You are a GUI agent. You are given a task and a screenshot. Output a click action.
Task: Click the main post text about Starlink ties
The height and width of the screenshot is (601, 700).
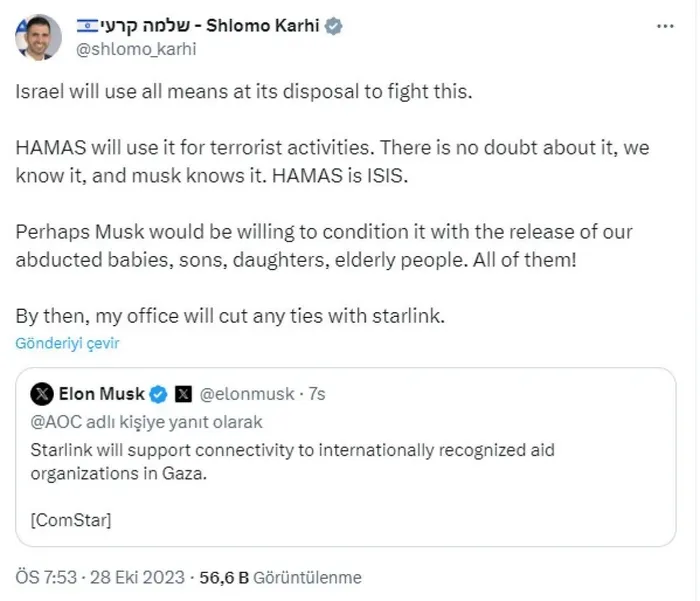(228, 316)
